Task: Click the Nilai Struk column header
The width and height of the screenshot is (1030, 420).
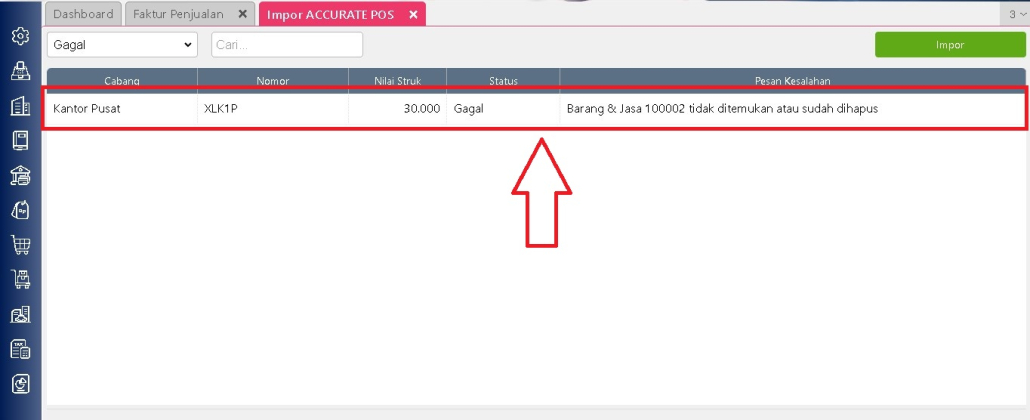Action: click(x=397, y=80)
